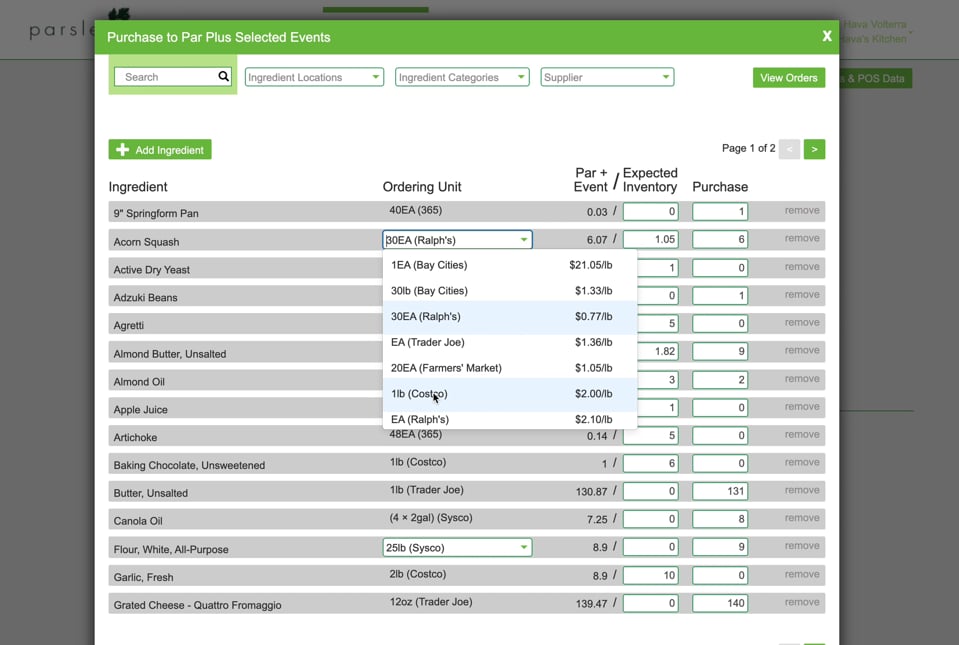Click the search magnifying glass icon

click(223, 76)
